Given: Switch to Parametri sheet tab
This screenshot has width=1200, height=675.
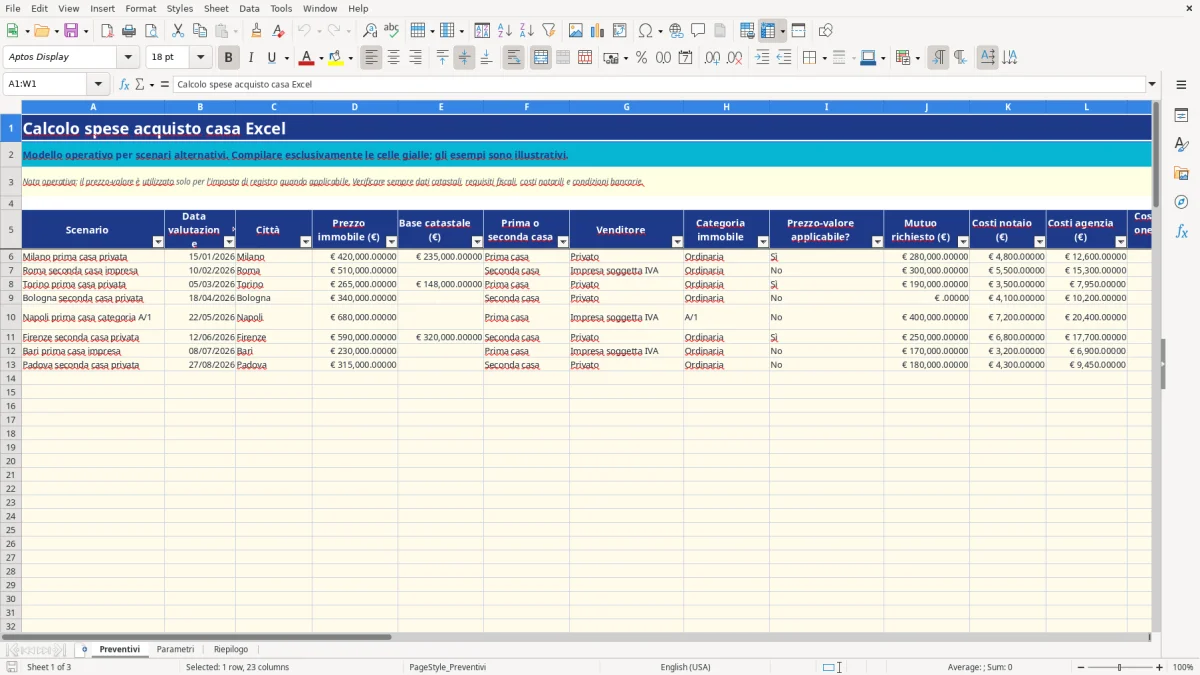Looking at the screenshot, I should (175, 649).
